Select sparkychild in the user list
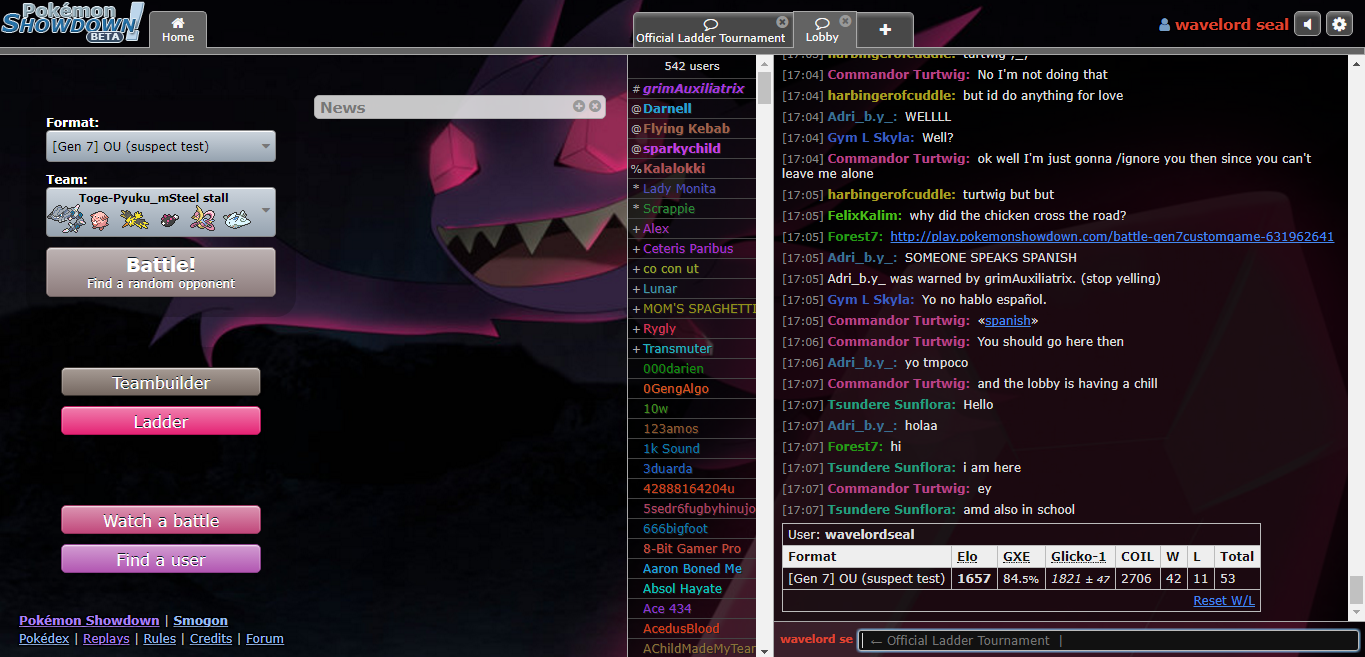The image size is (1365, 657). click(x=692, y=149)
